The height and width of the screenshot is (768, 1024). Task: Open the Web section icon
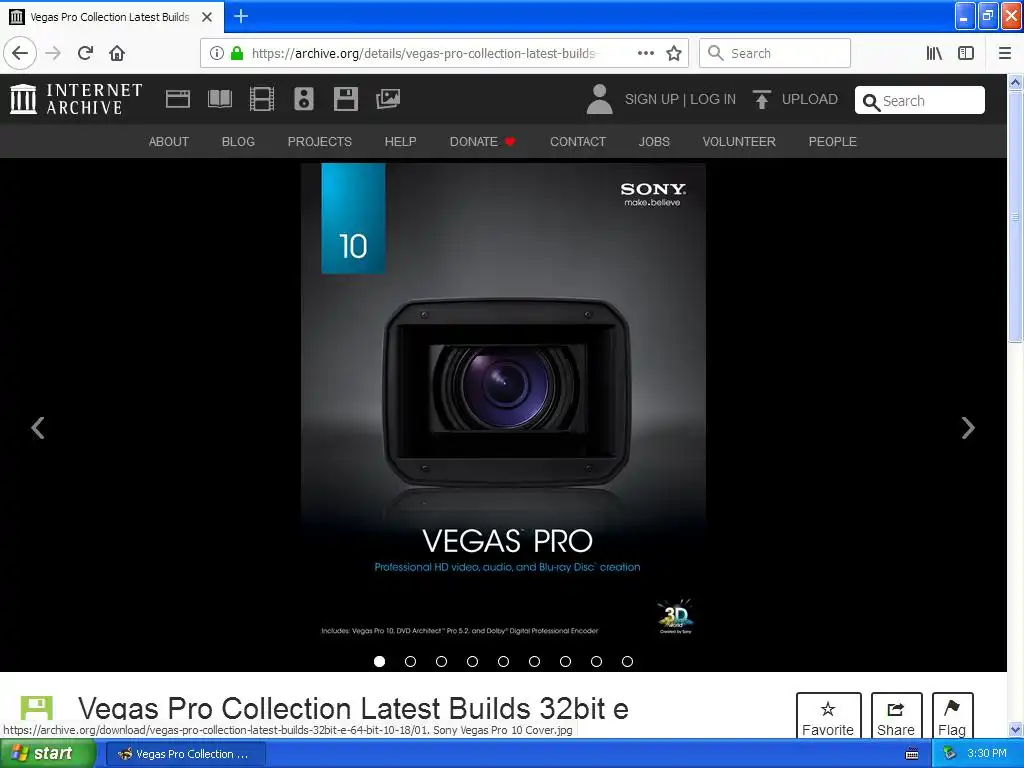coord(178,99)
